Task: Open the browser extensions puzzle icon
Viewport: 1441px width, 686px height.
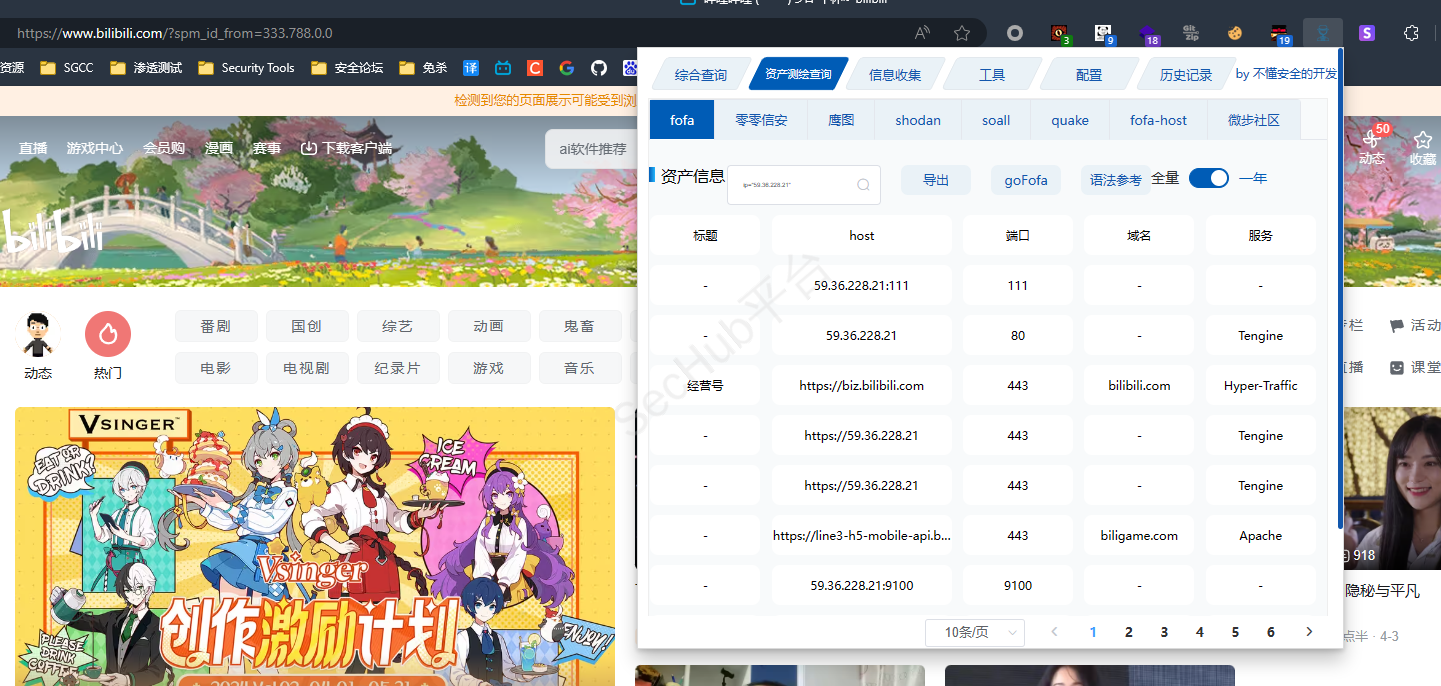Action: click(1410, 33)
